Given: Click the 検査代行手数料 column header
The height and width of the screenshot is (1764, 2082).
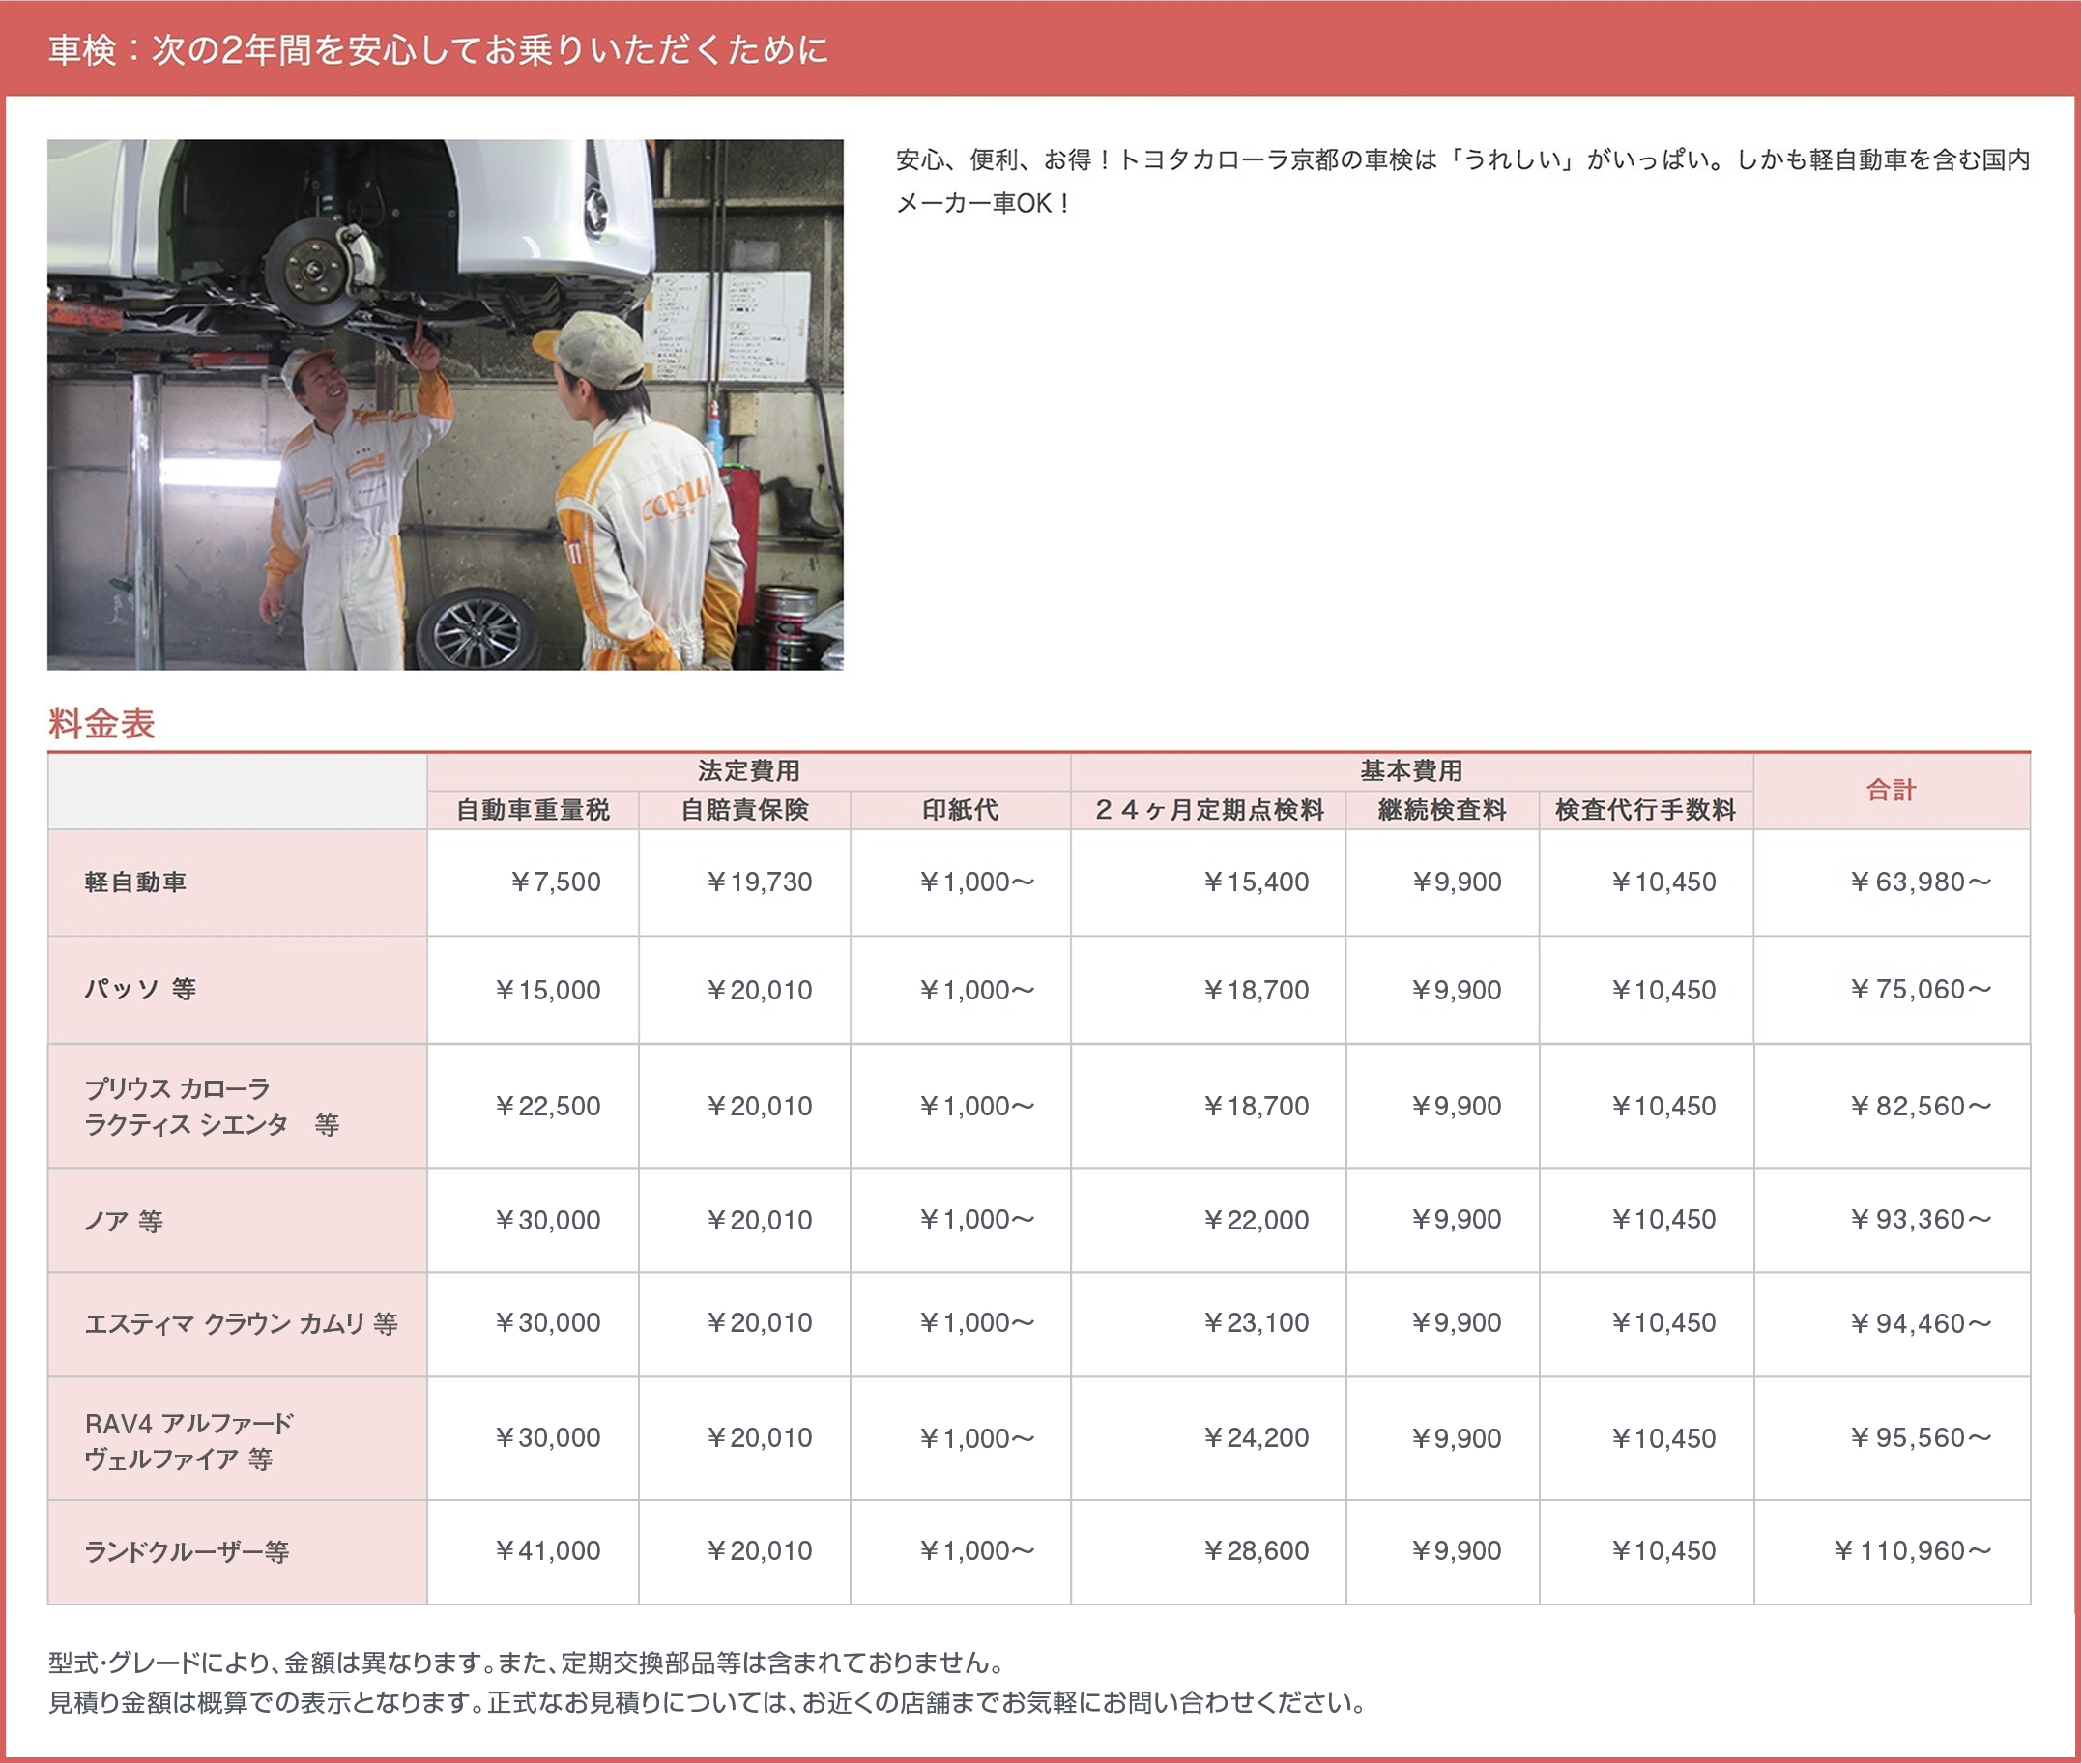Looking at the screenshot, I should coord(1645,810).
